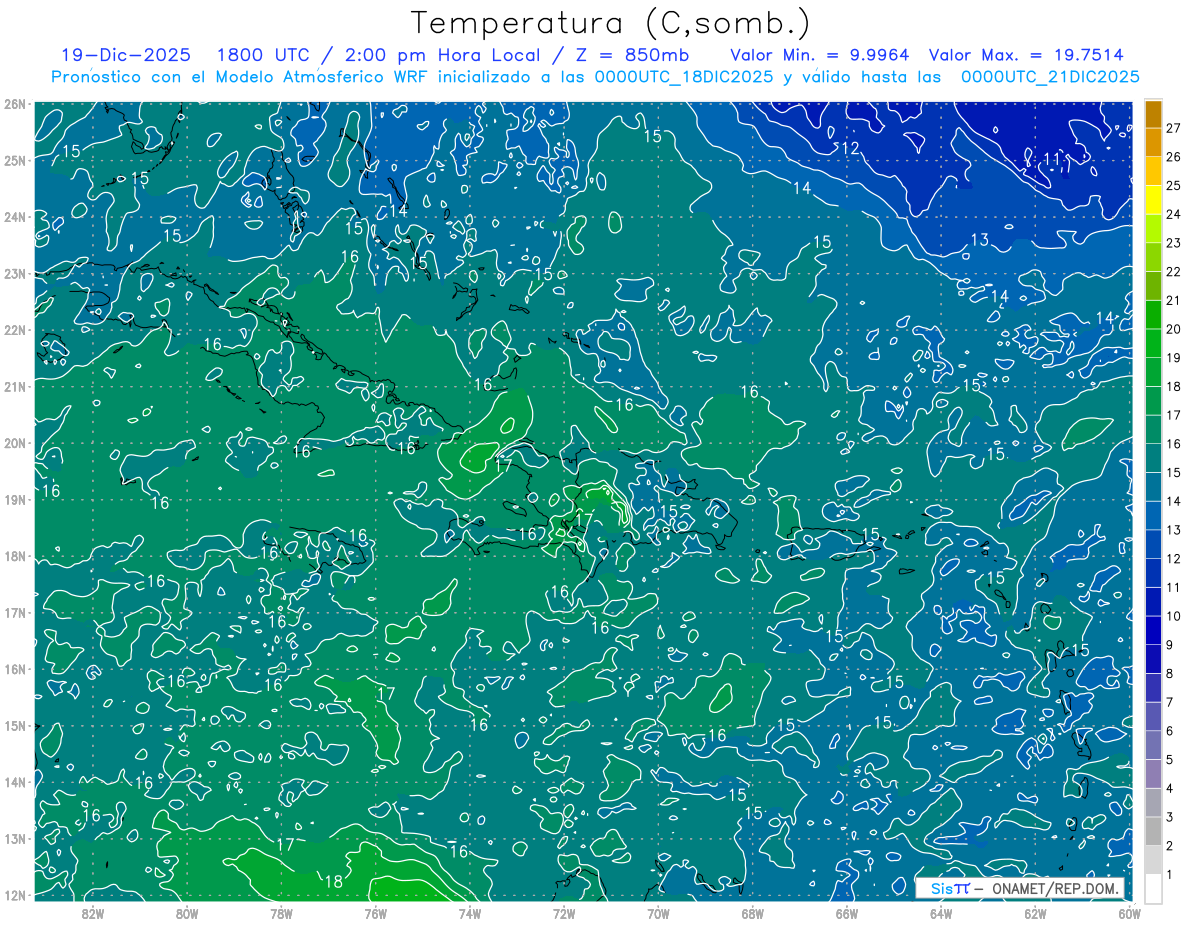This screenshot has height=927, width=1200.
Task: Select valid-until time "0000UTC_21DIC2025"
Action: [x=1050, y=77]
